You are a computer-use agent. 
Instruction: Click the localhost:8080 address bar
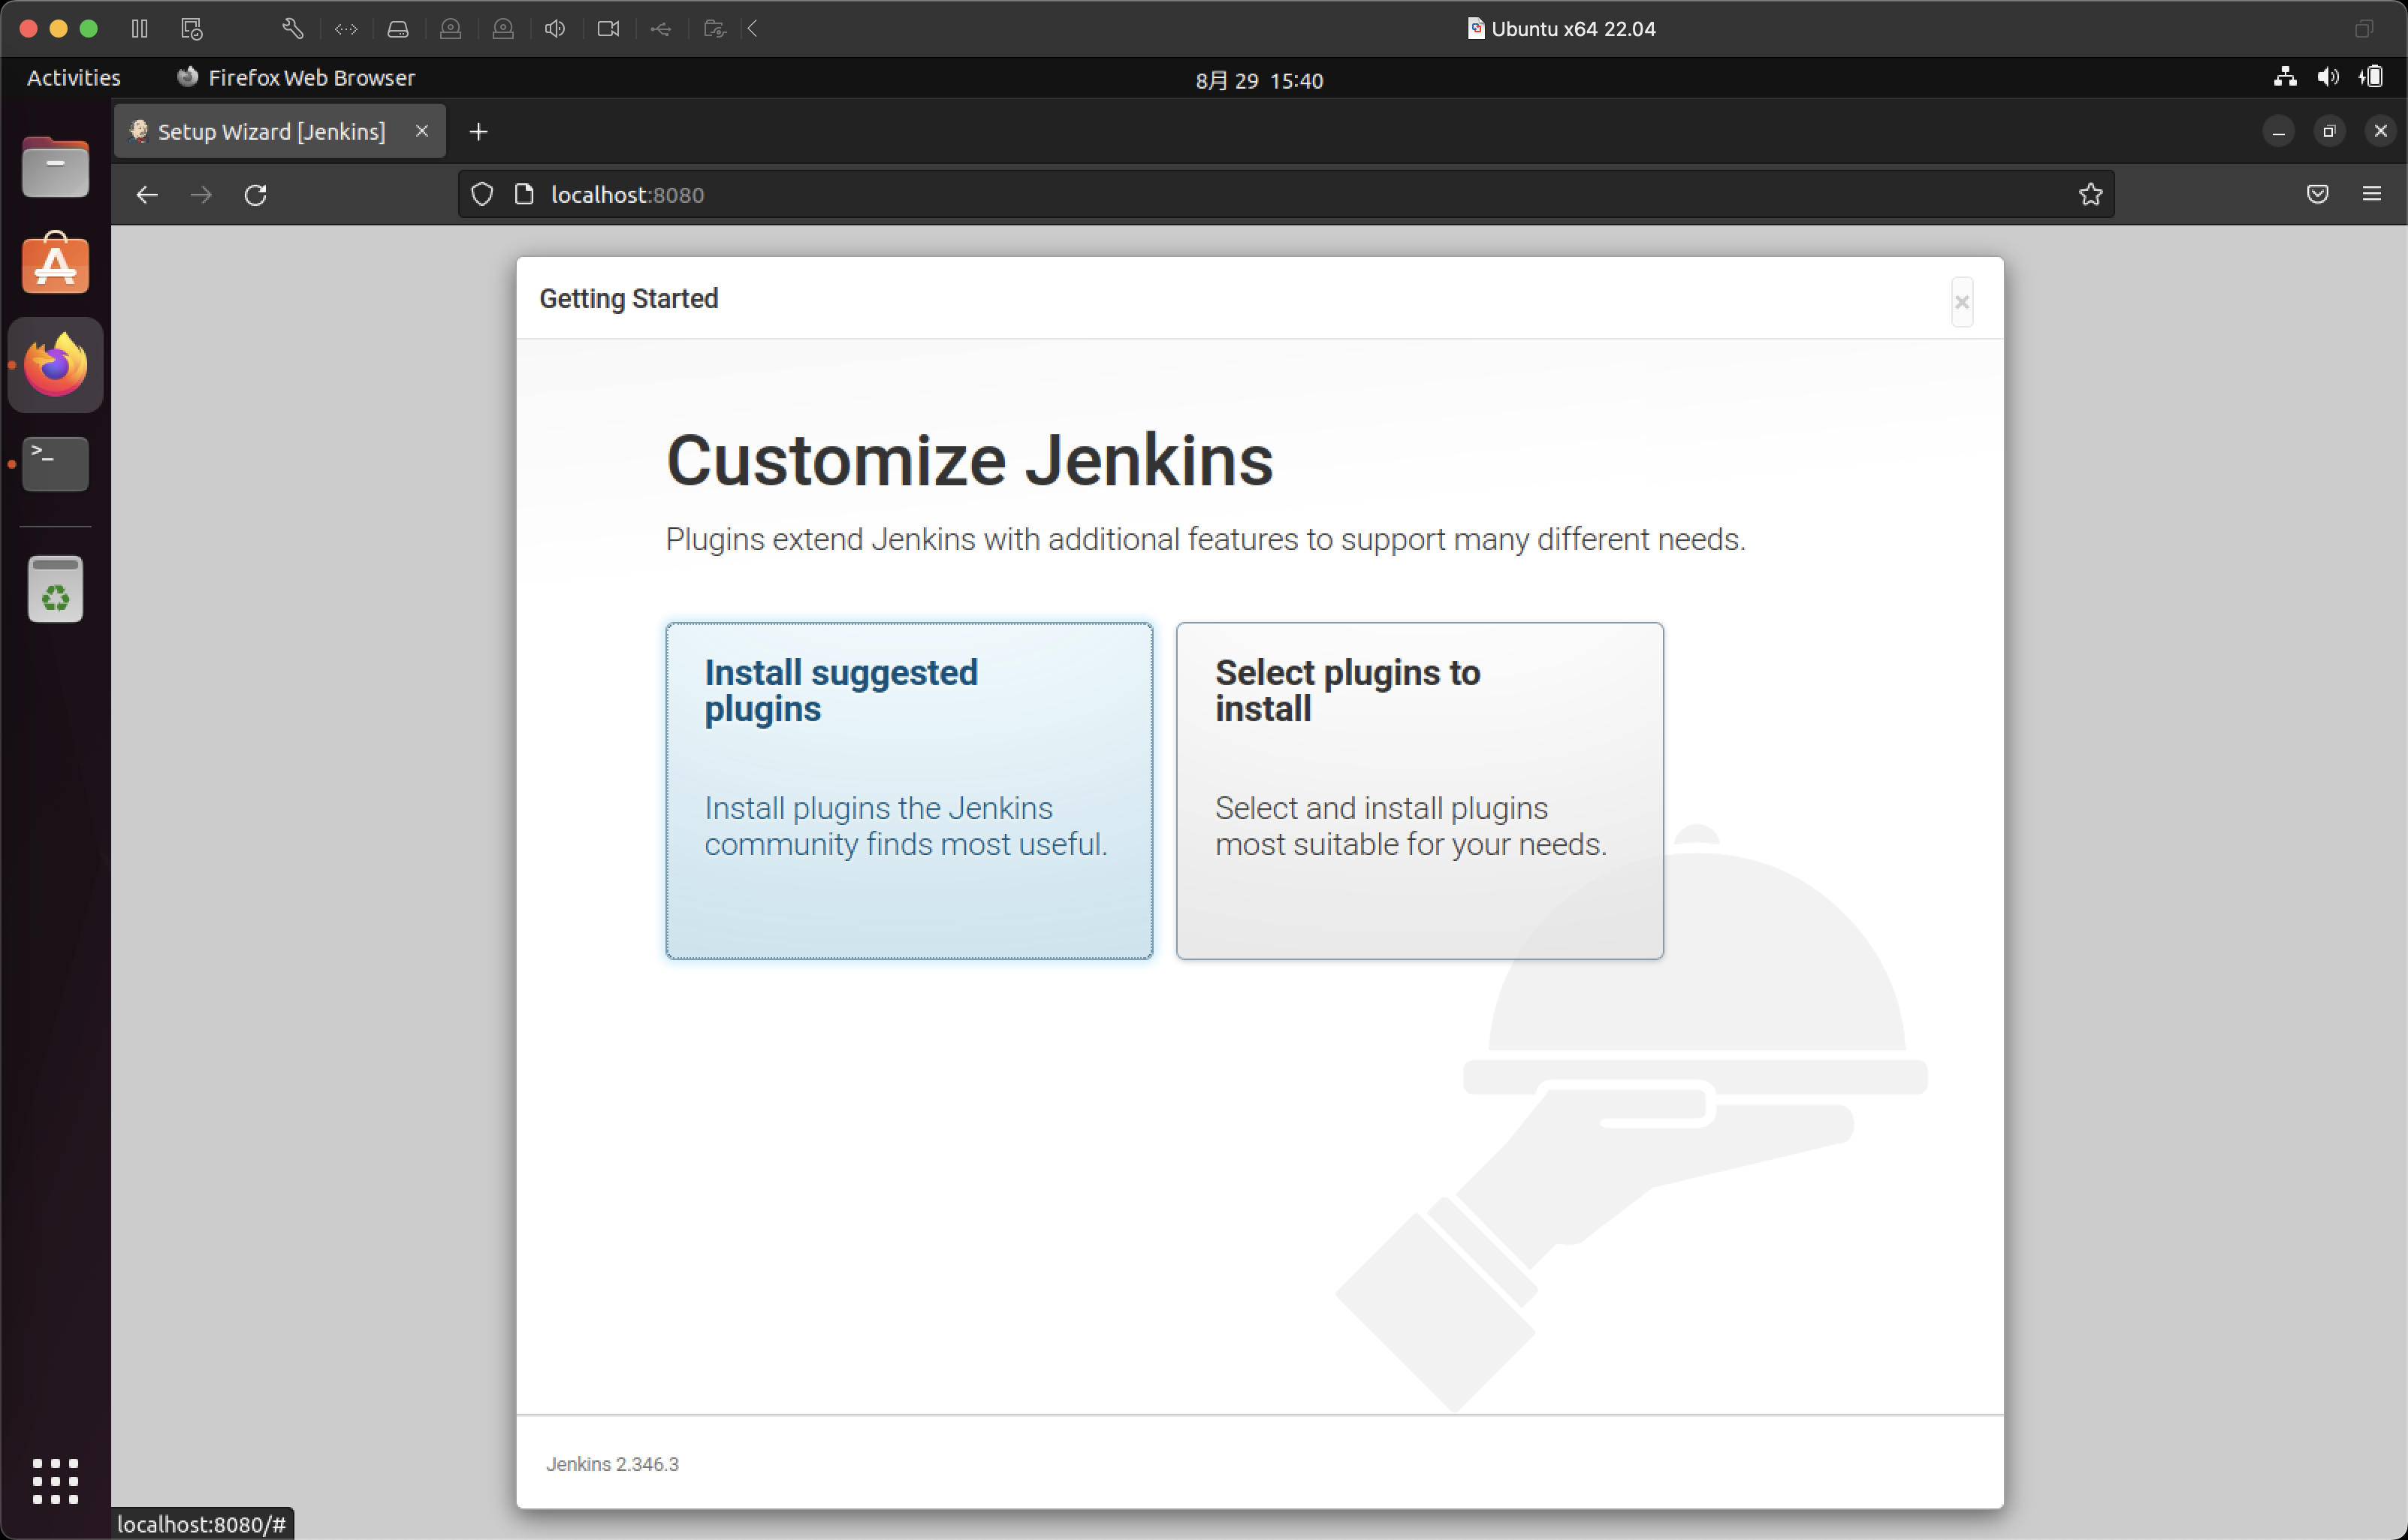1285,194
